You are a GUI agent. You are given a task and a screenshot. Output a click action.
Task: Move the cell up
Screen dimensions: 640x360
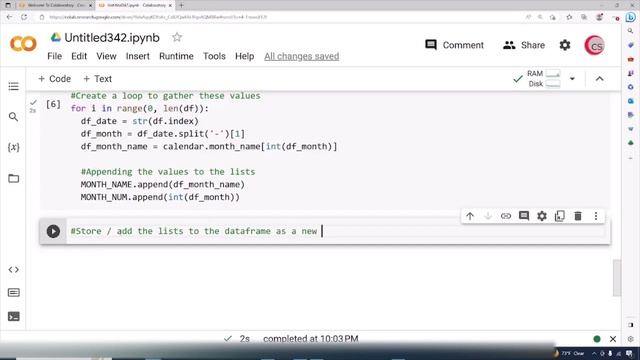pyautogui.click(x=470, y=216)
